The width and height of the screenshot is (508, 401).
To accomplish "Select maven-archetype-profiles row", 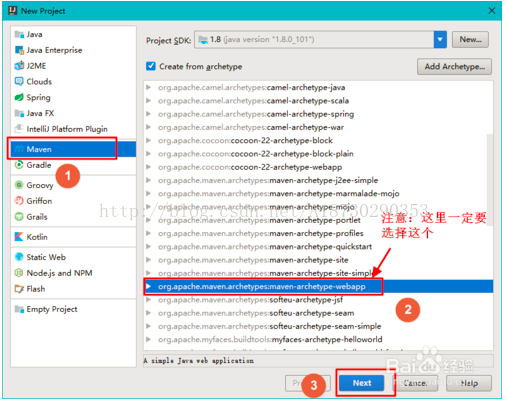I will pos(318,233).
